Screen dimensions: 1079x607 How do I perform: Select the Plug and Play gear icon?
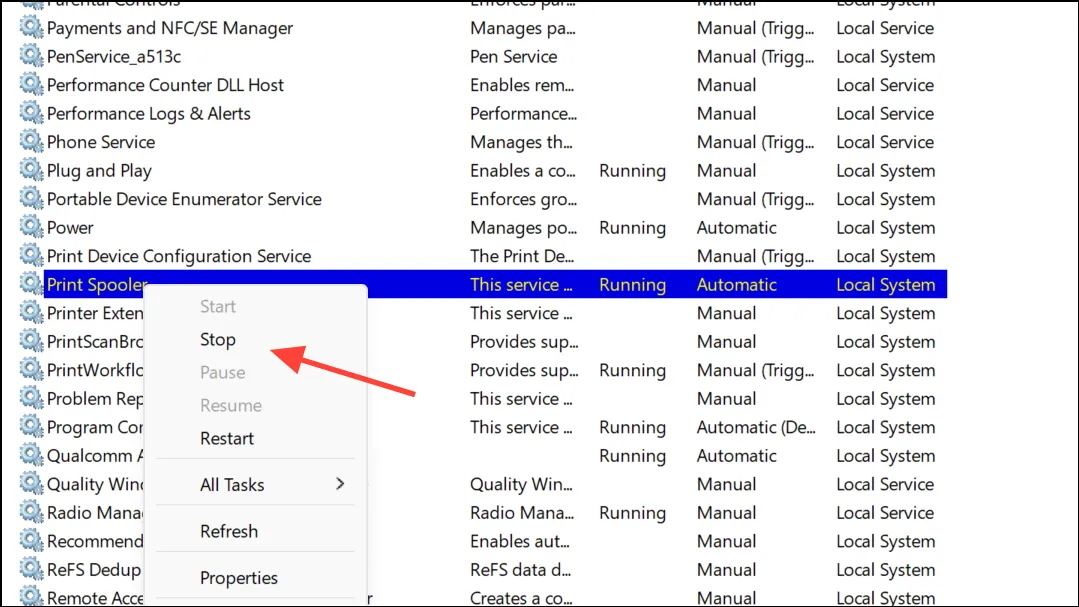click(31, 169)
